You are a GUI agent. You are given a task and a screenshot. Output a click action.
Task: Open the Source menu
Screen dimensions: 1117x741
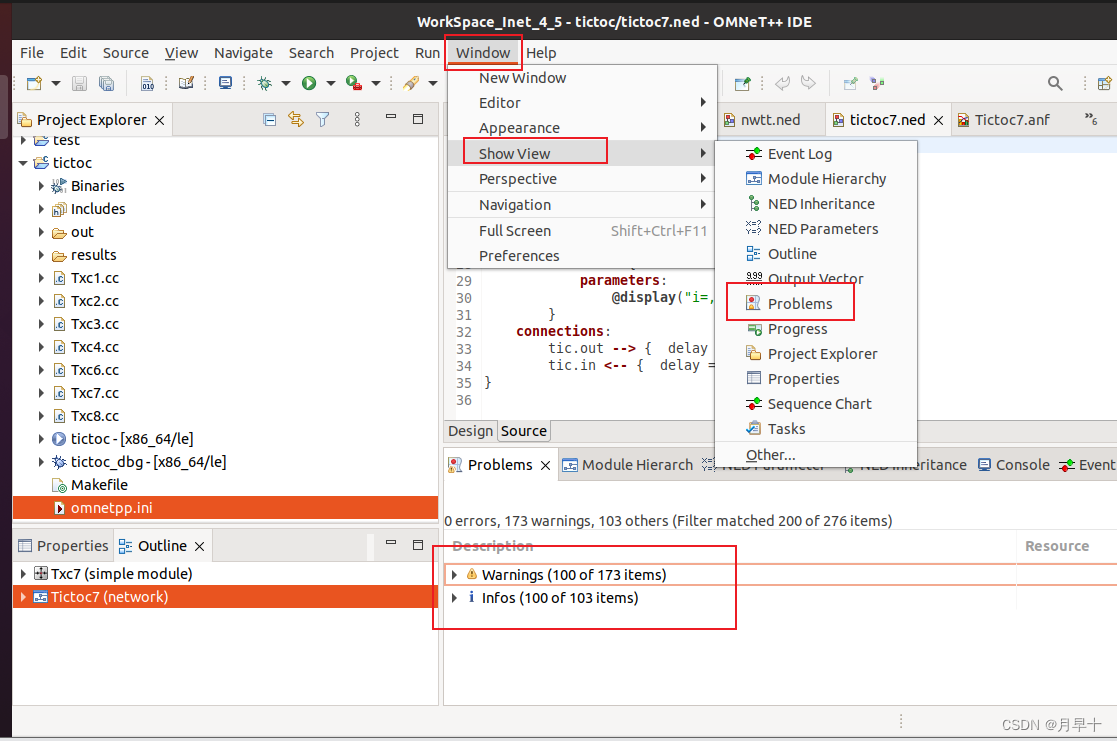pyautogui.click(x=125, y=53)
